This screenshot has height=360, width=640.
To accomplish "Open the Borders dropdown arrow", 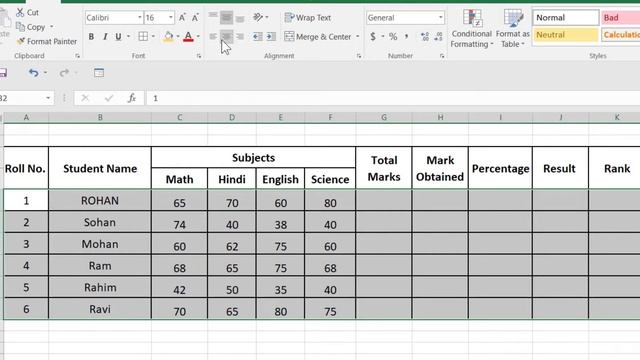I will click(x=153, y=37).
